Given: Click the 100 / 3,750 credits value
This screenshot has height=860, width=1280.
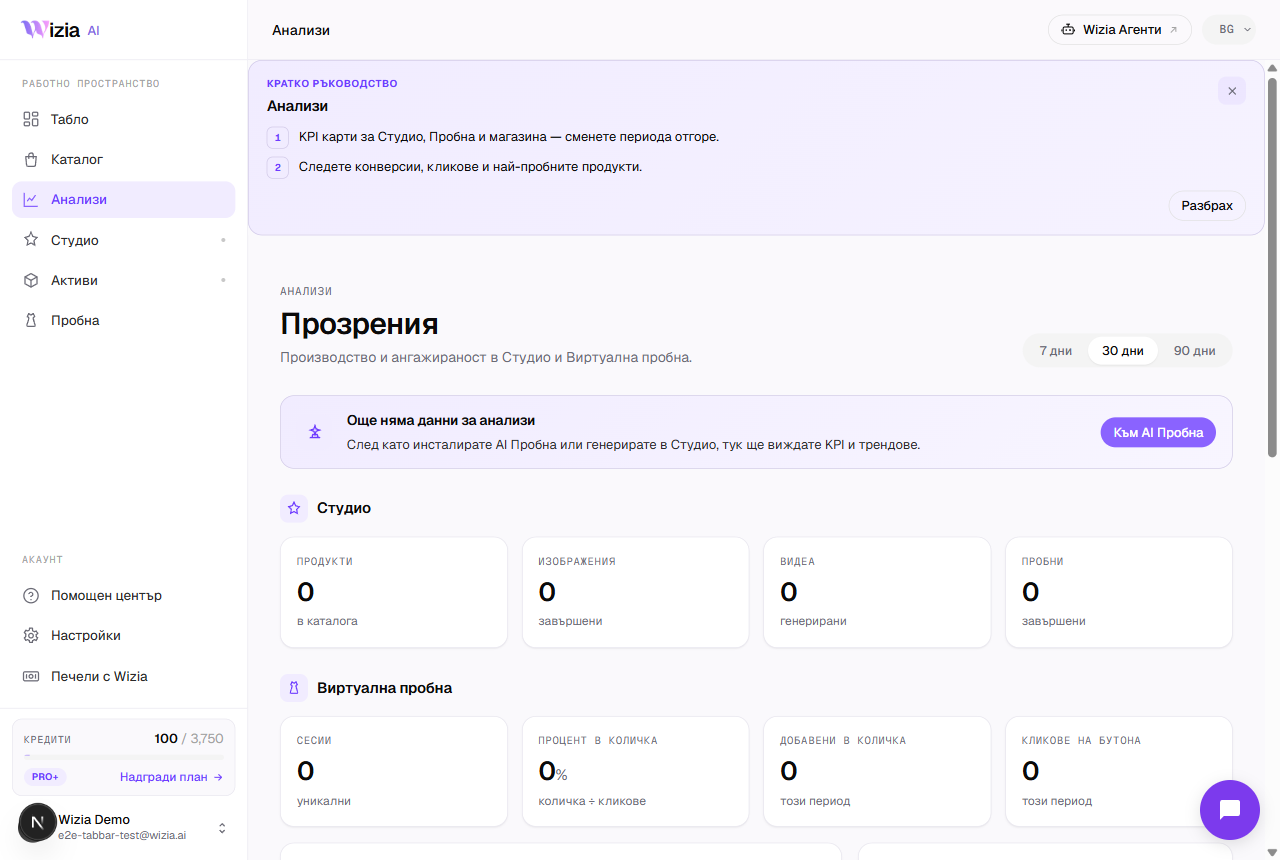Looking at the screenshot, I should point(189,738).
